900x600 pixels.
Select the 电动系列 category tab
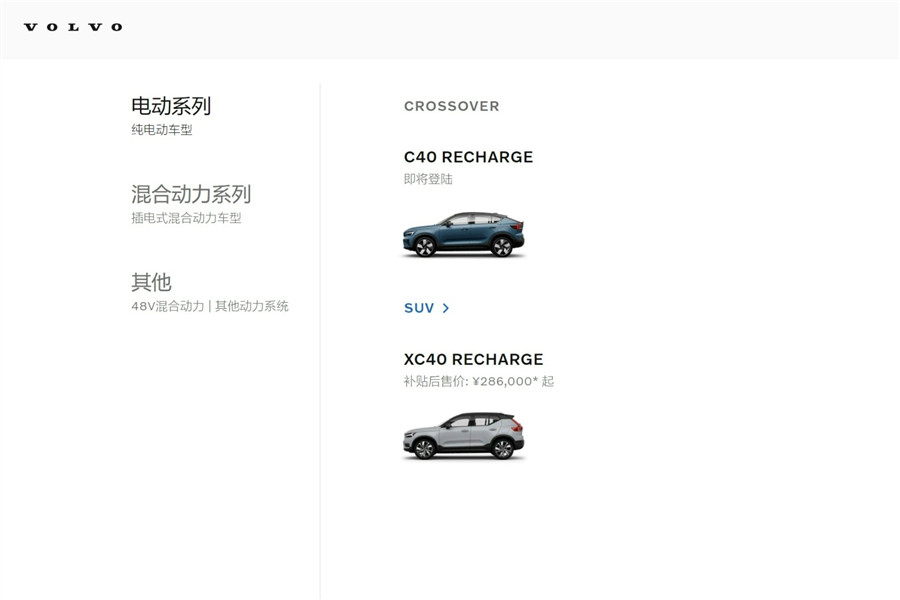pyautogui.click(x=171, y=106)
